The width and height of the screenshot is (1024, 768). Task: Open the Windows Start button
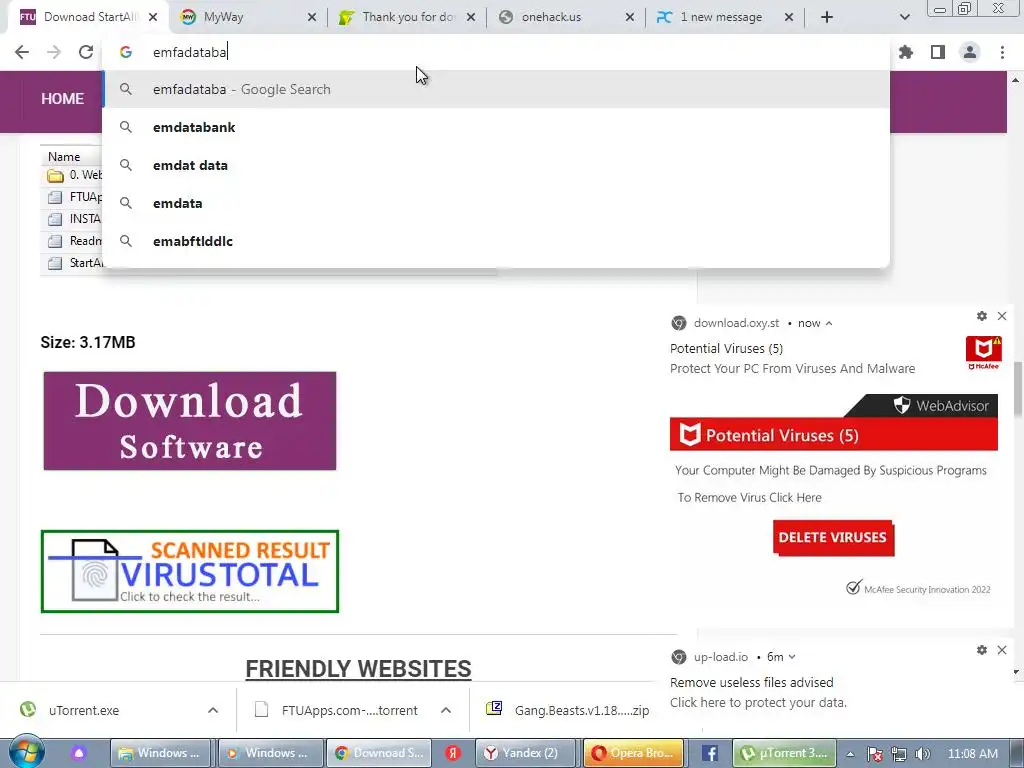(x=26, y=752)
